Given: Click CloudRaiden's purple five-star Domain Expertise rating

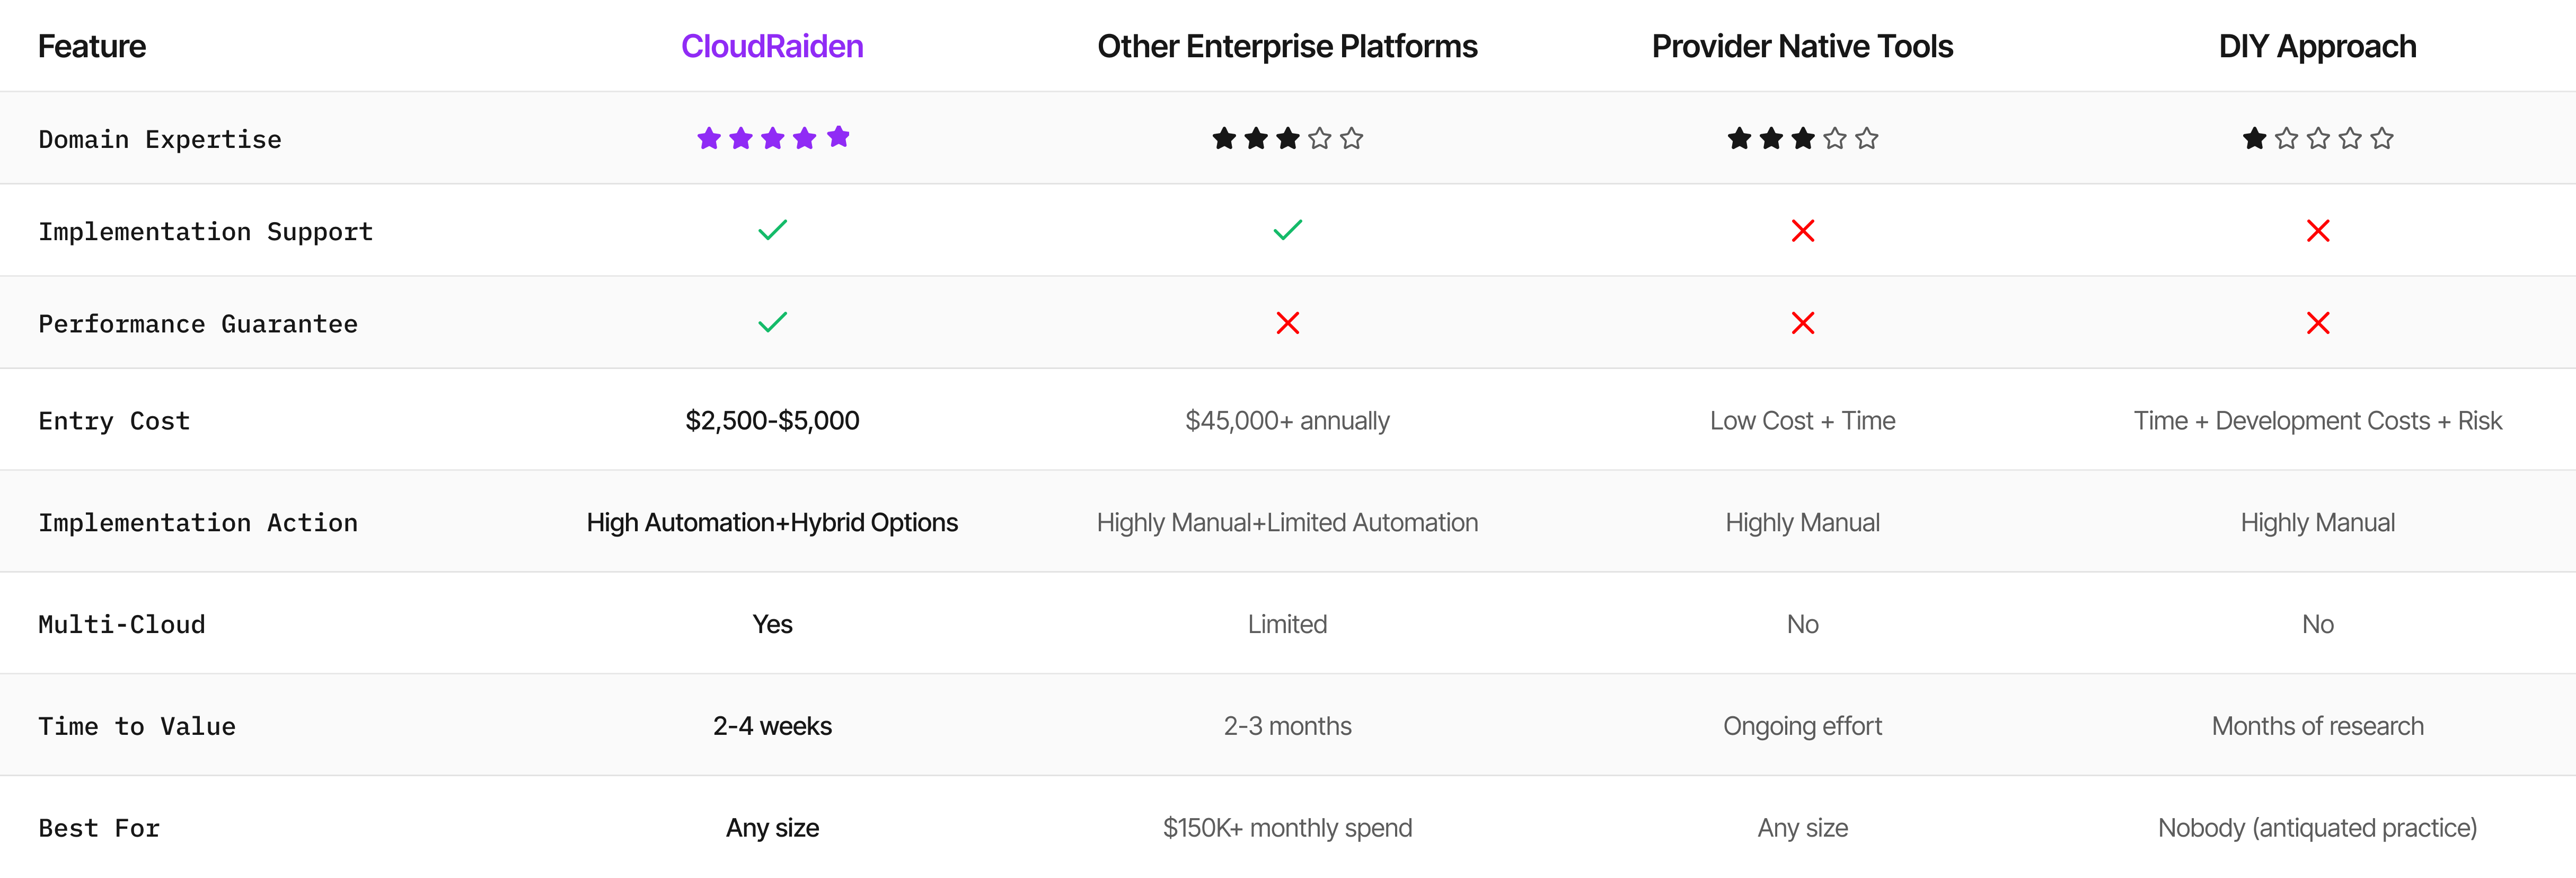Looking at the screenshot, I should point(772,138).
